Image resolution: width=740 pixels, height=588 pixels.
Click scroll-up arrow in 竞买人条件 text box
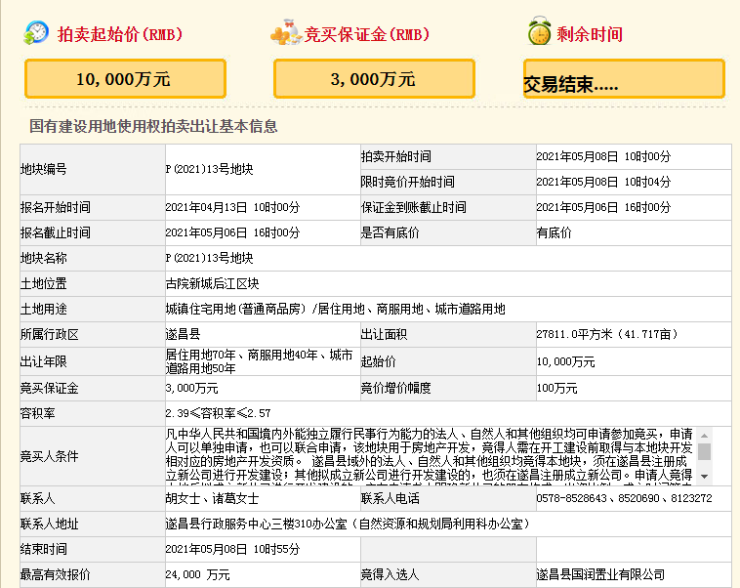coord(704,435)
